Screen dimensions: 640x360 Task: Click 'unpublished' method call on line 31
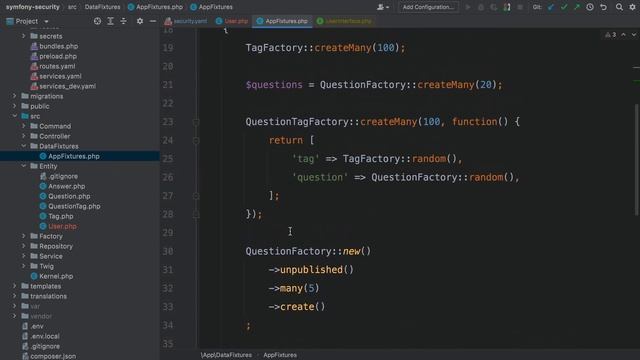[x=311, y=270]
